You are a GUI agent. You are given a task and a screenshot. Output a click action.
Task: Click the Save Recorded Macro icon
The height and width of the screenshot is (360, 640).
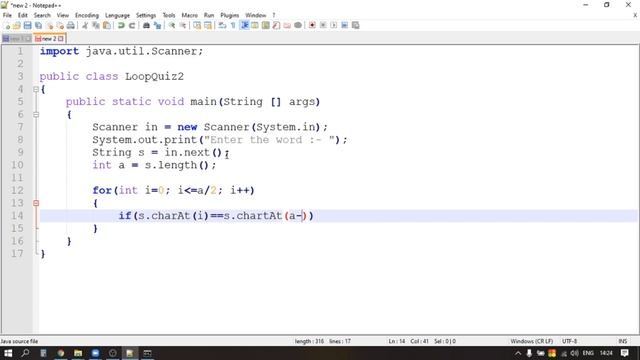pyautogui.click(x=344, y=25)
